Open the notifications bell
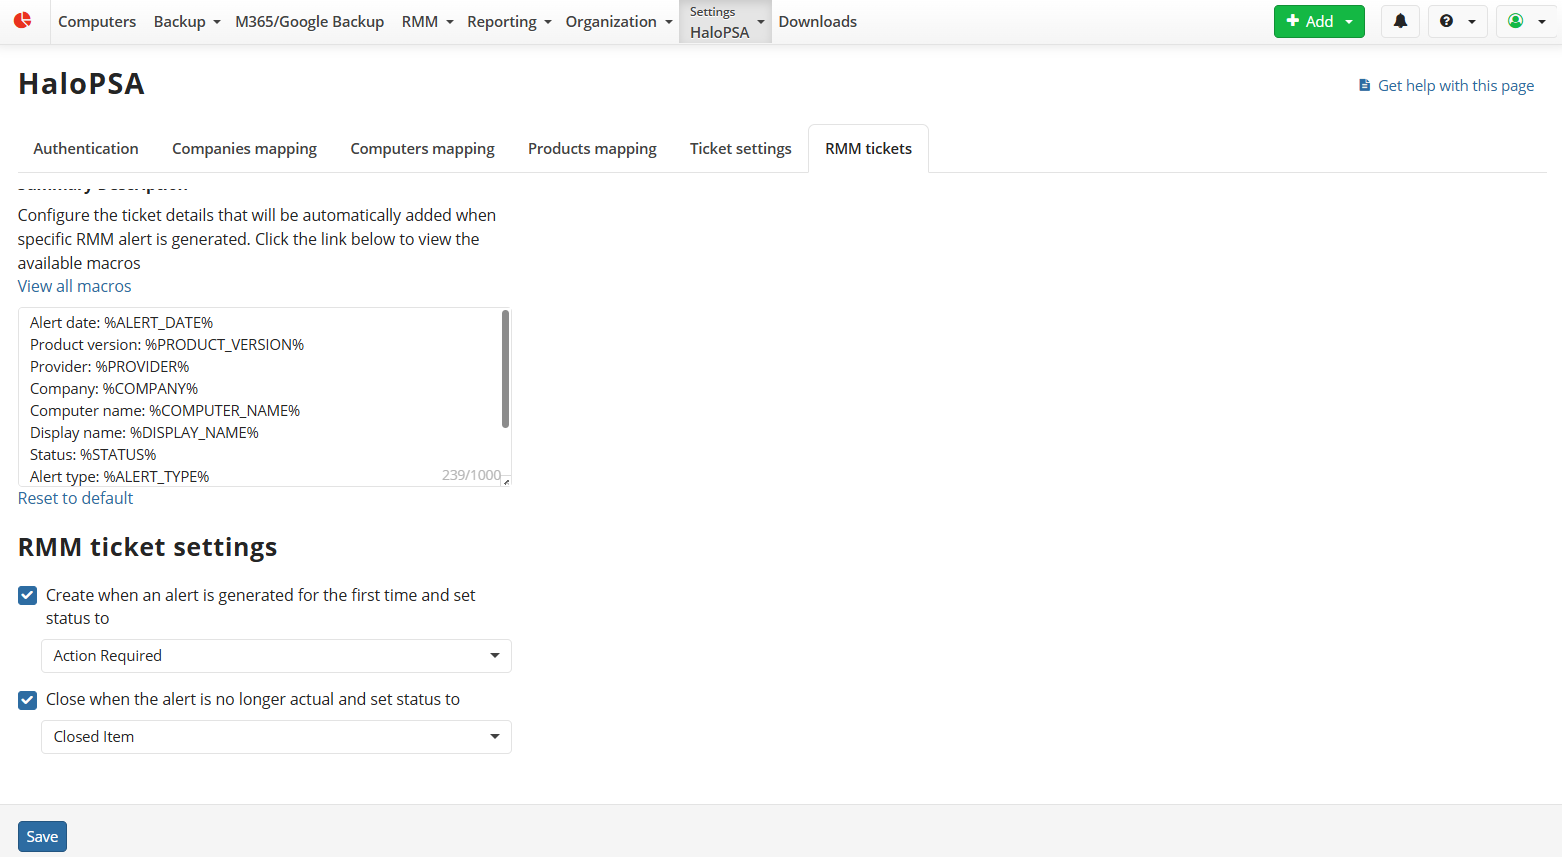 click(x=1400, y=21)
